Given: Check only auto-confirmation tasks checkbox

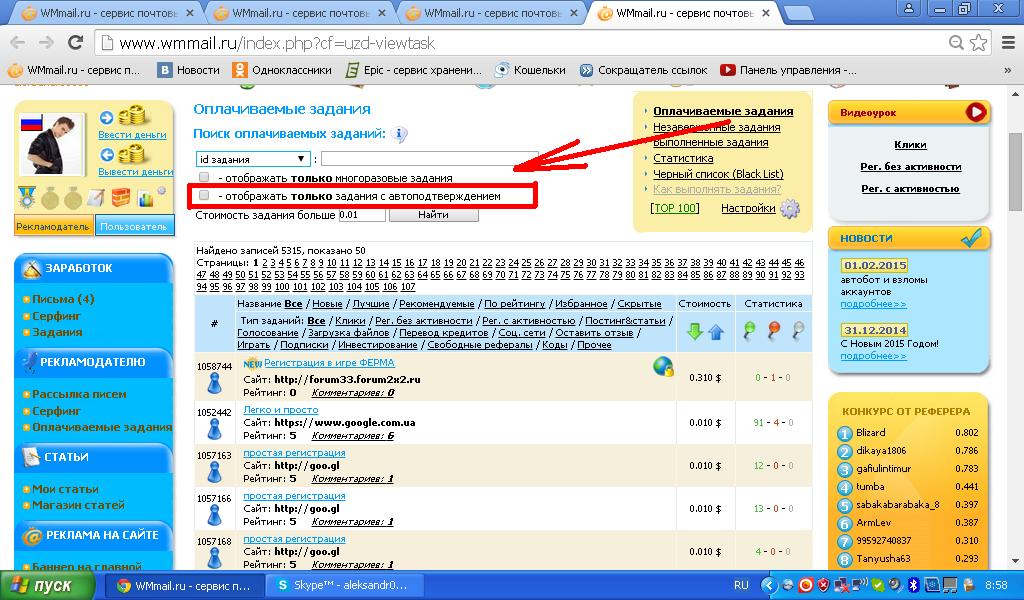Looking at the screenshot, I should [x=204, y=196].
